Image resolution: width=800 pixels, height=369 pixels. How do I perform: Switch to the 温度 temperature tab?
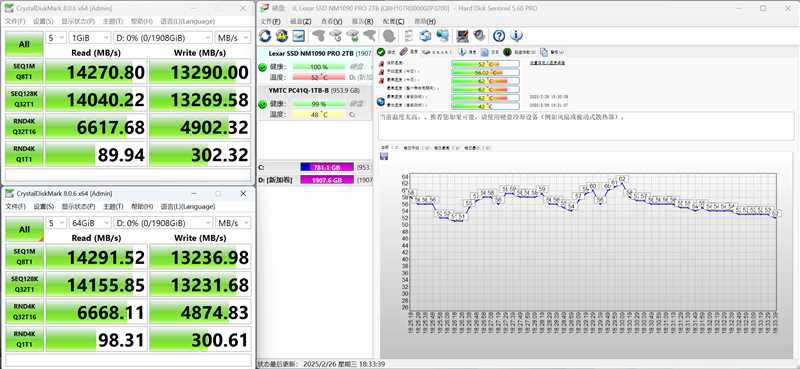pyautogui.click(x=409, y=52)
